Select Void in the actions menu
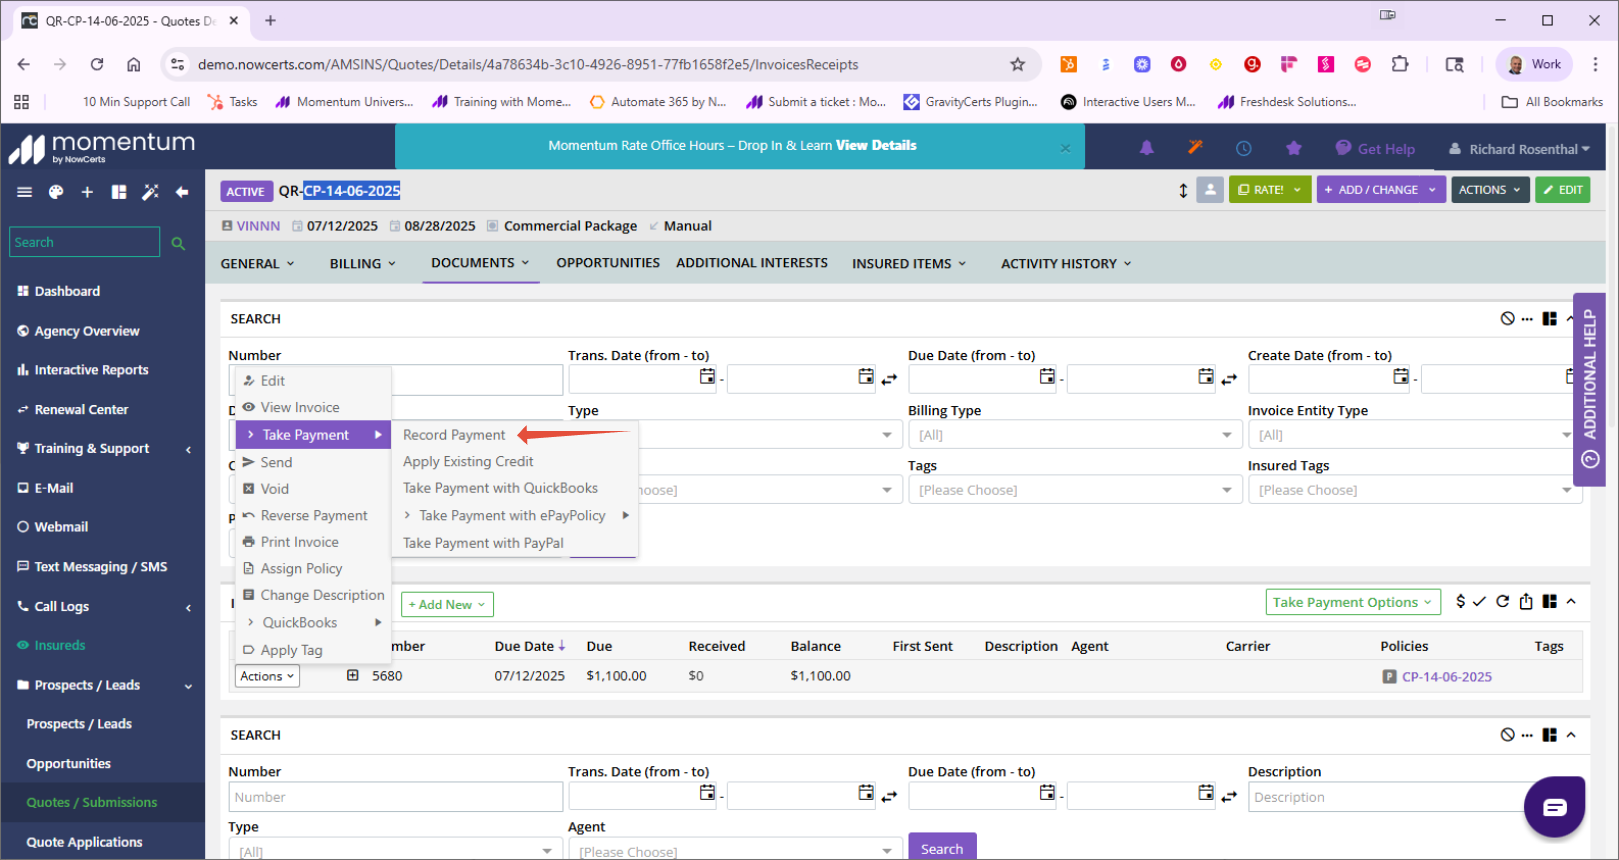Viewport: 1619px width, 860px height. (x=274, y=489)
